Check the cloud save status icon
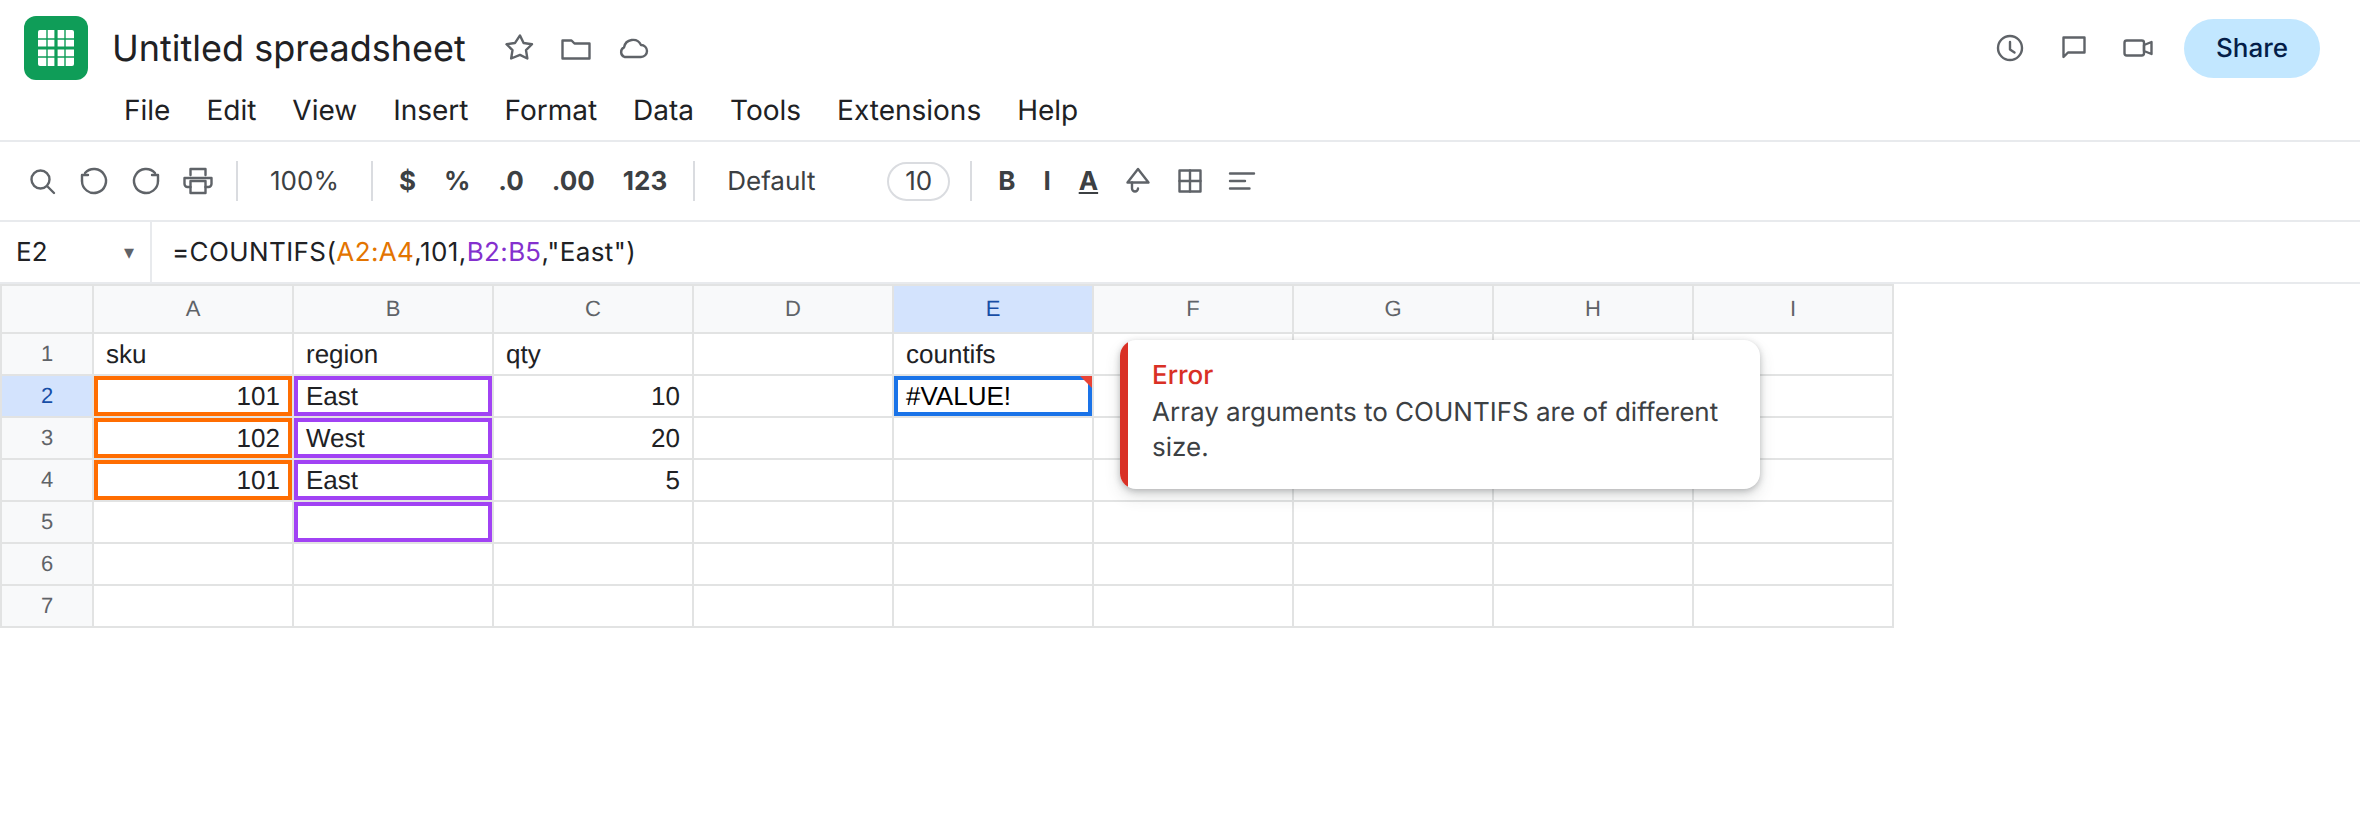2360x840 pixels. [634, 48]
